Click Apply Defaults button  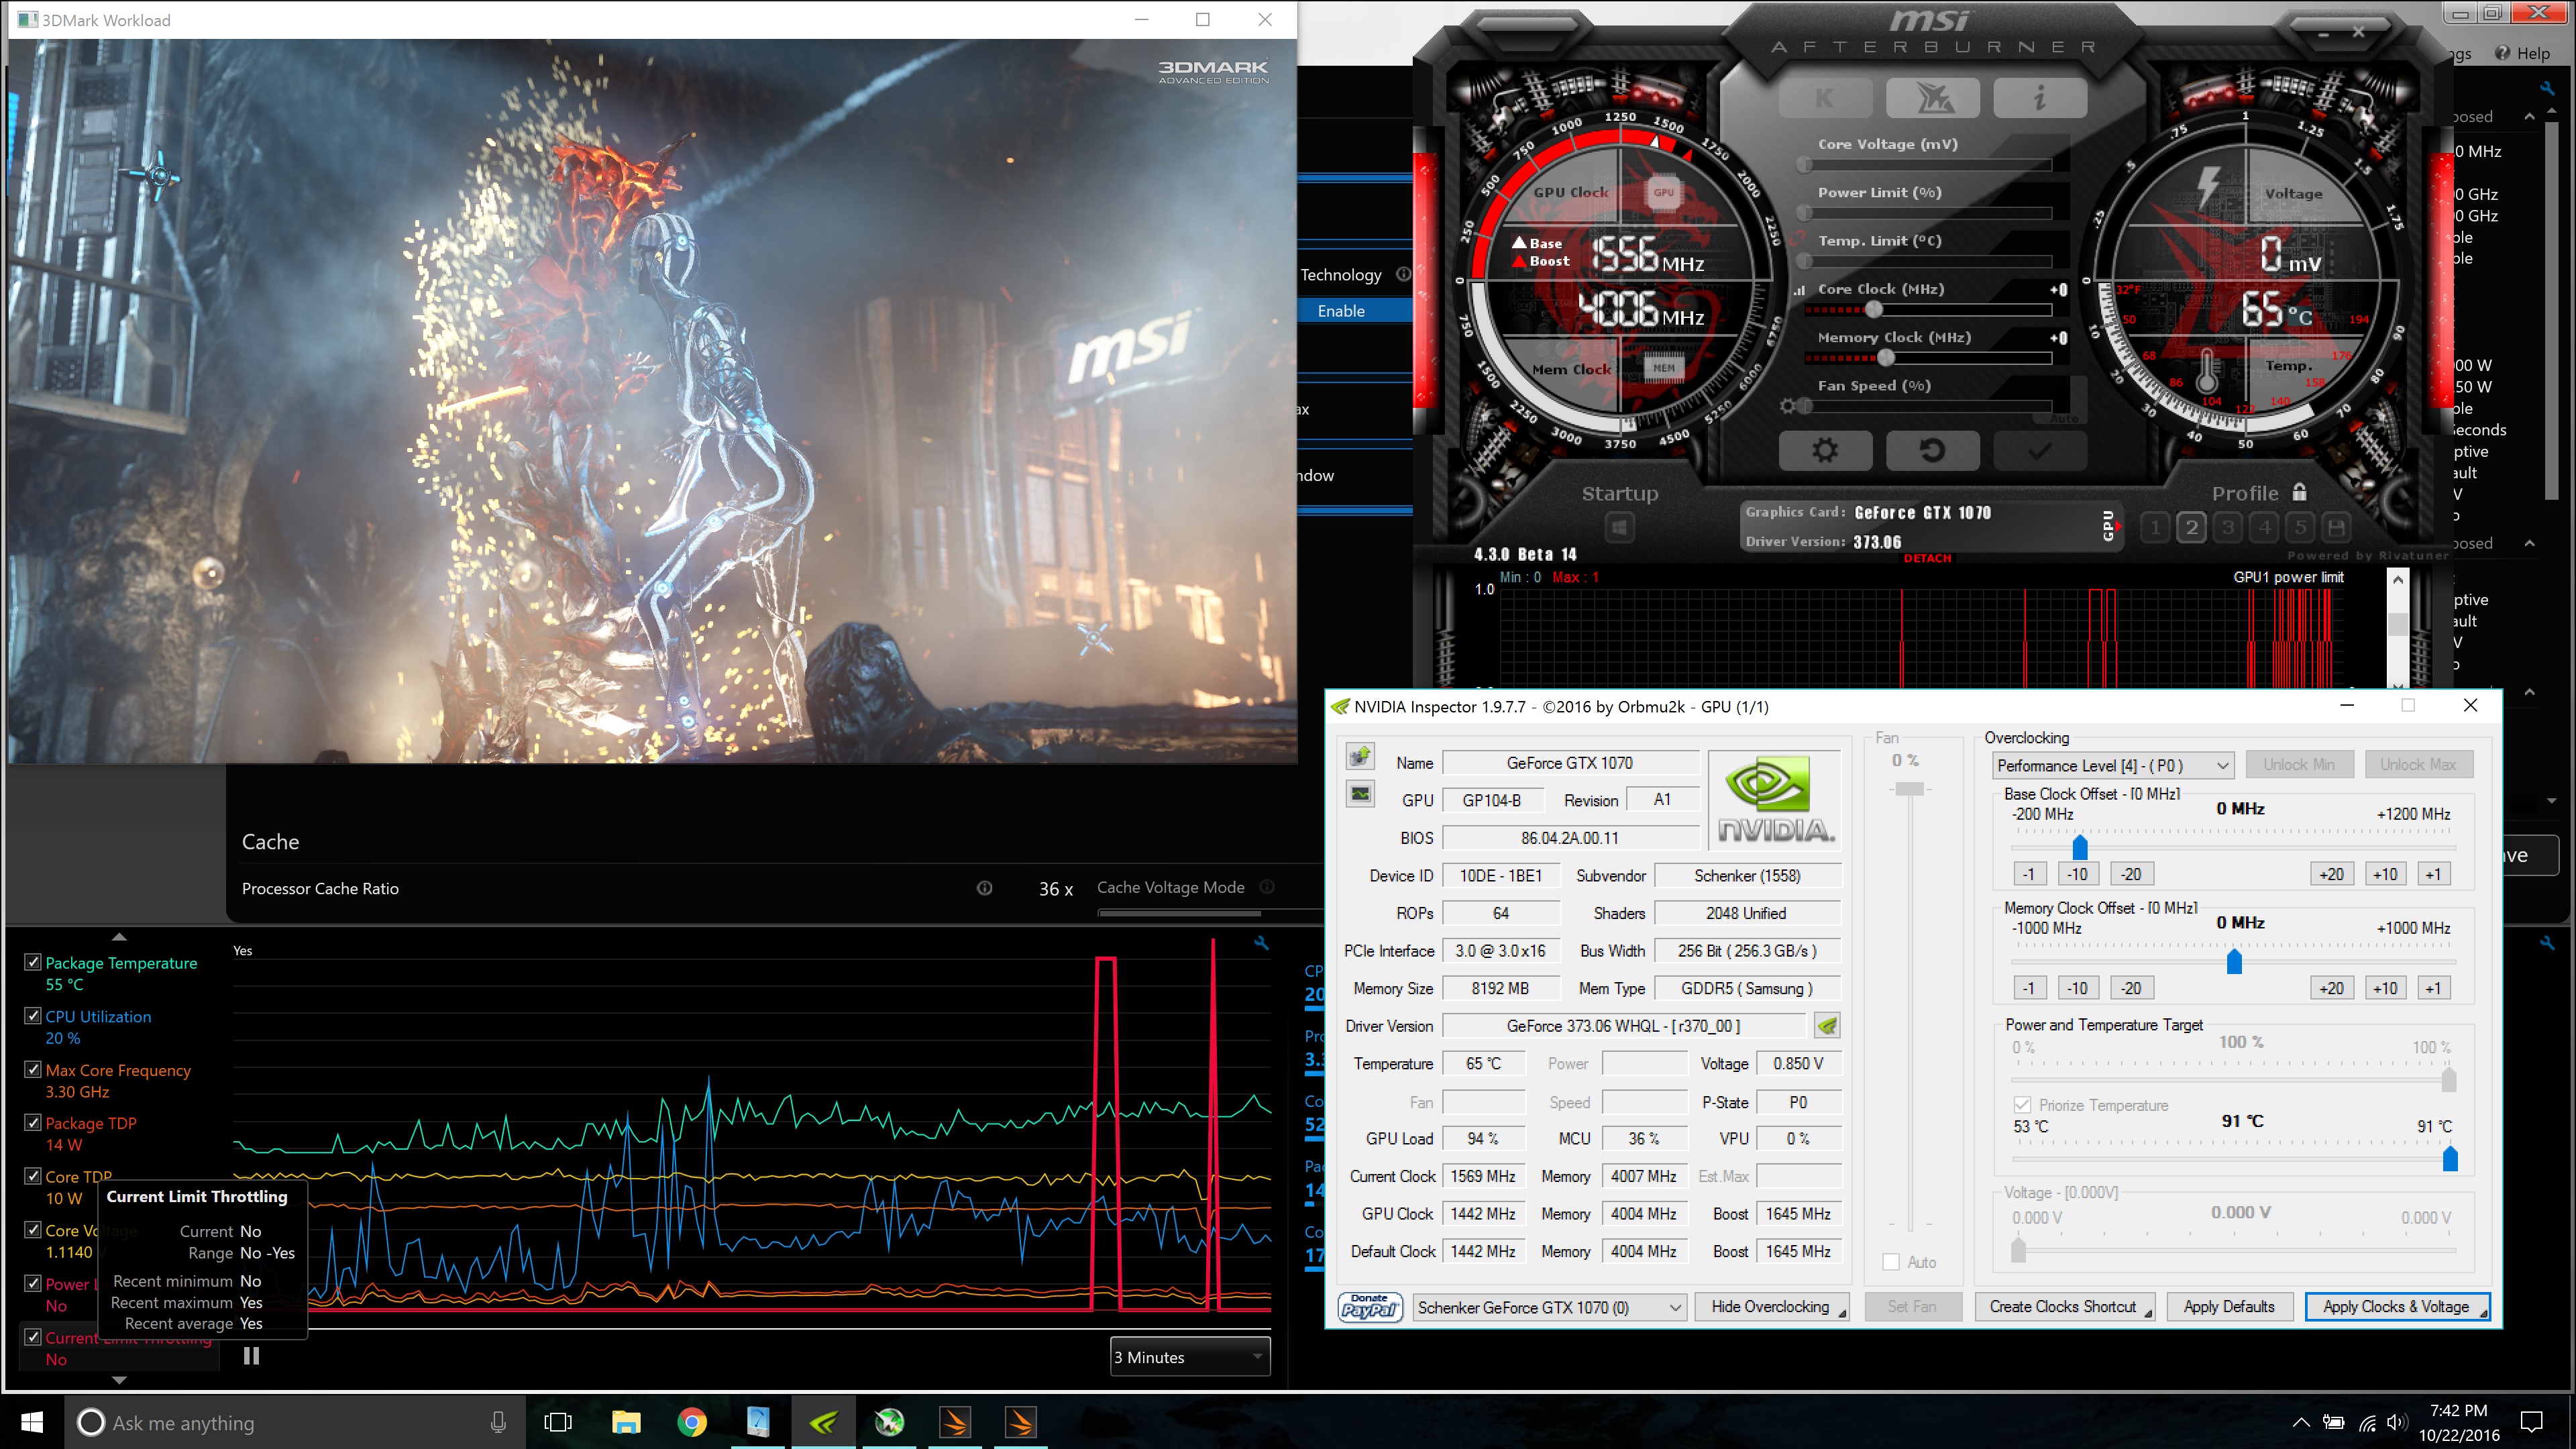tap(2228, 1306)
